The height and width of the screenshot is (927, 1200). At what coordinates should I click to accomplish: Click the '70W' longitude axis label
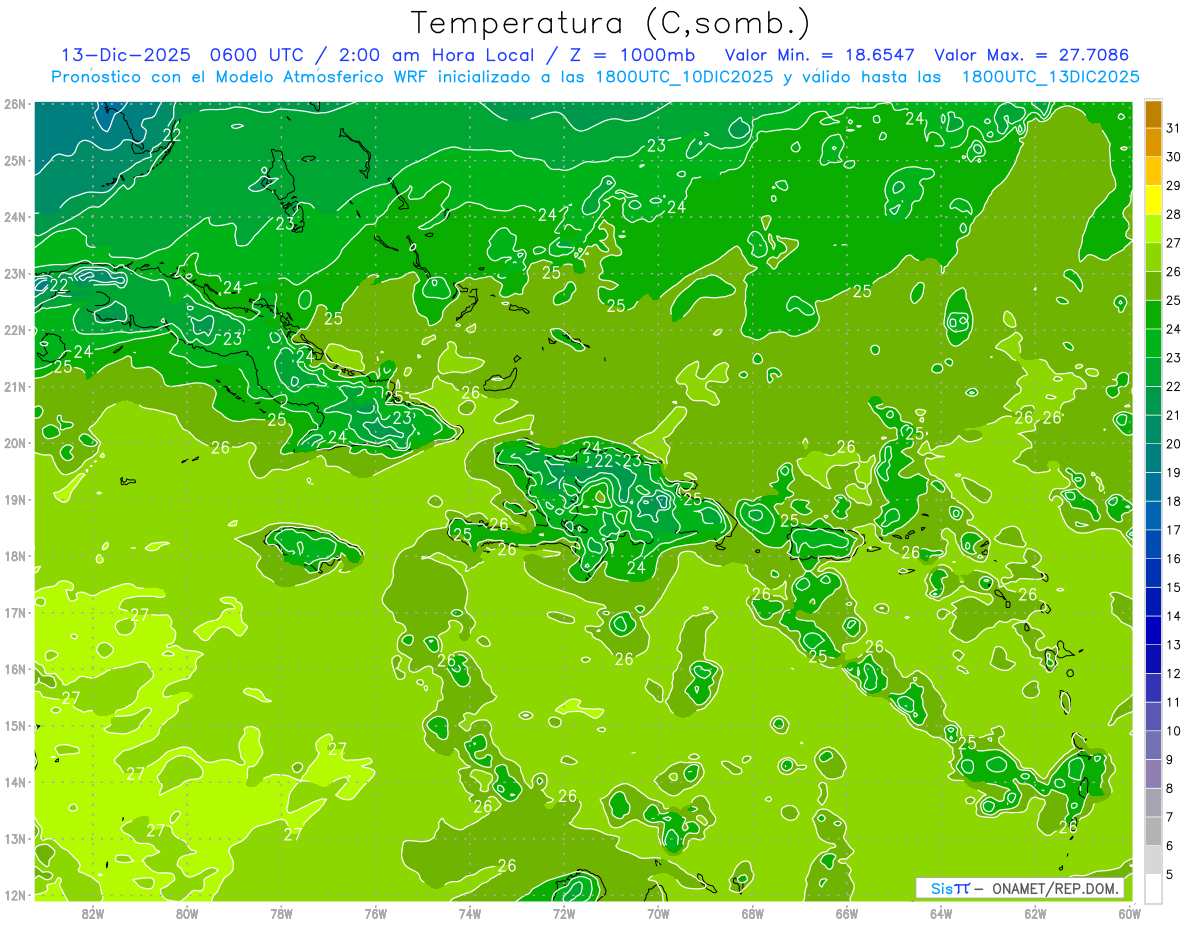pos(658,912)
